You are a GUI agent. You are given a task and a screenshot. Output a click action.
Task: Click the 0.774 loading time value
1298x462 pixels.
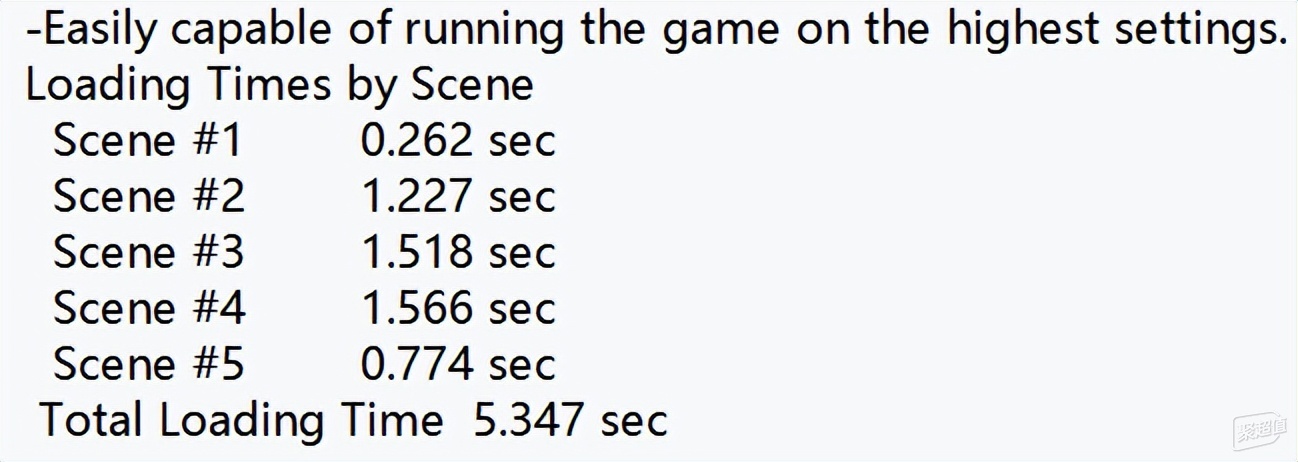point(416,365)
